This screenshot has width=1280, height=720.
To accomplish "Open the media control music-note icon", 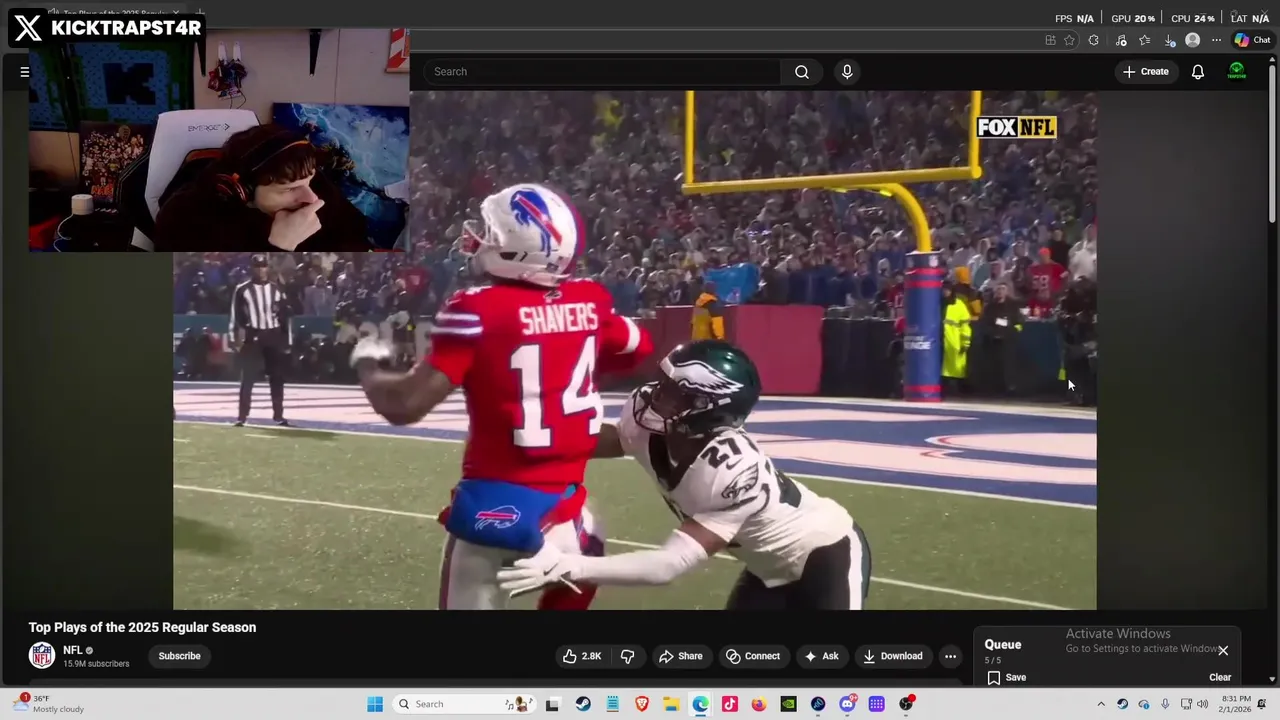I will 1120,40.
